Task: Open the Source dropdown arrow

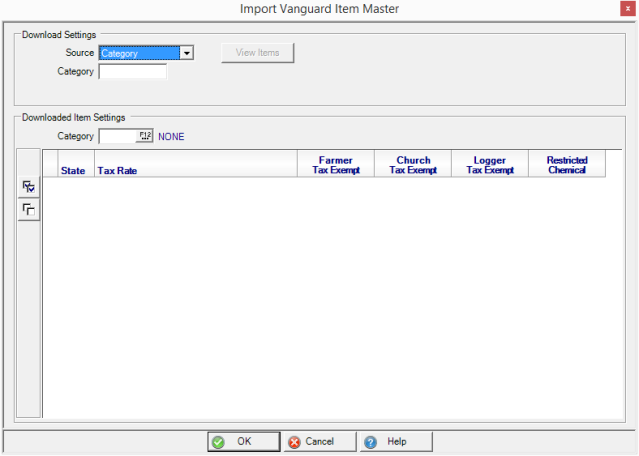Action: [x=187, y=53]
